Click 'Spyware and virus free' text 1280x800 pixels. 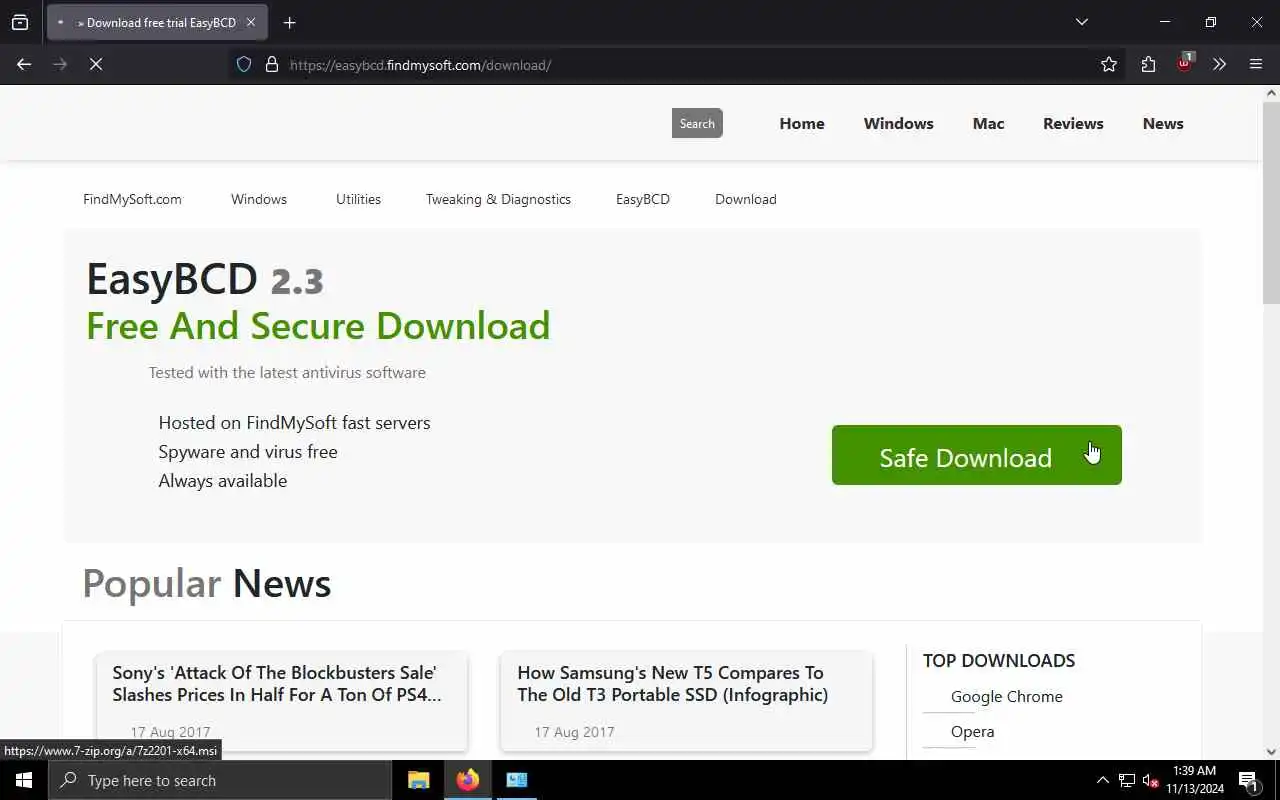pyautogui.click(x=248, y=451)
